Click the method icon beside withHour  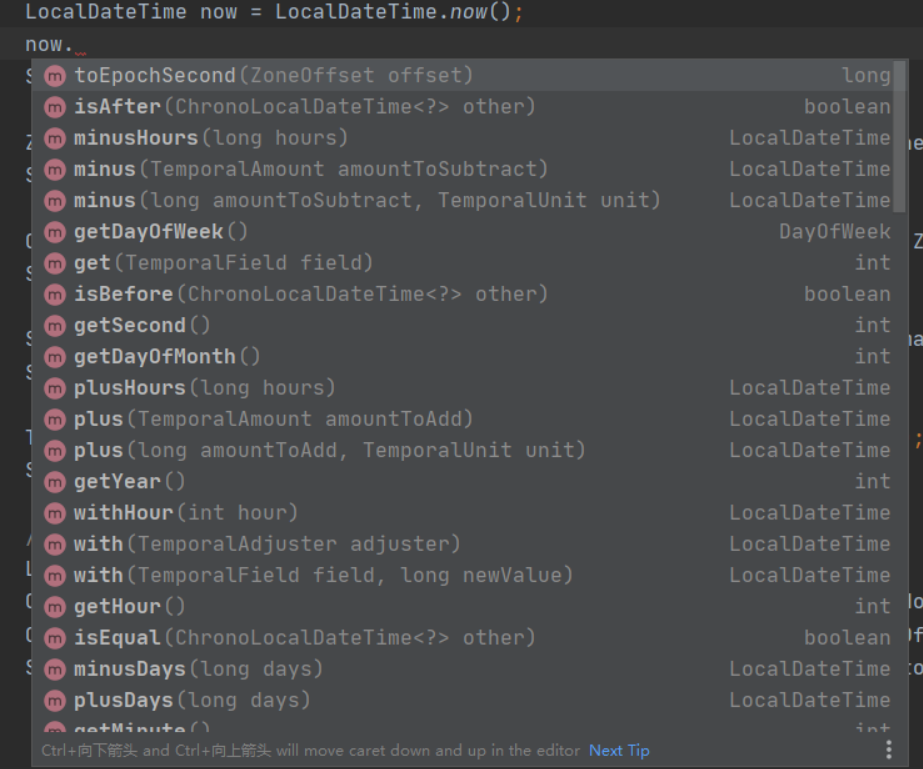[55, 513]
